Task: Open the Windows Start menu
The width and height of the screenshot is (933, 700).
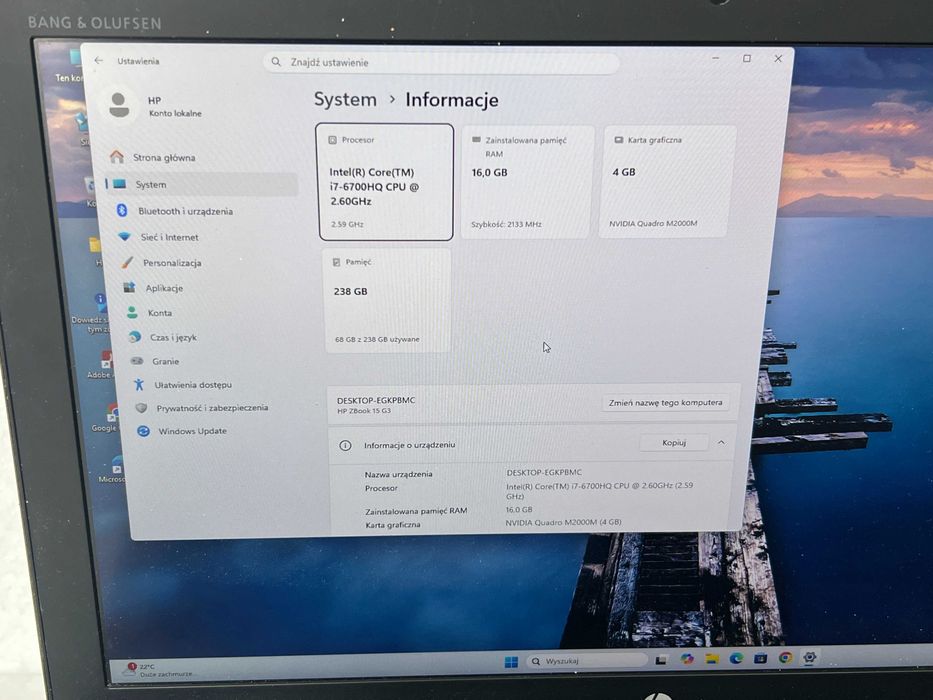Action: coord(511,662)
